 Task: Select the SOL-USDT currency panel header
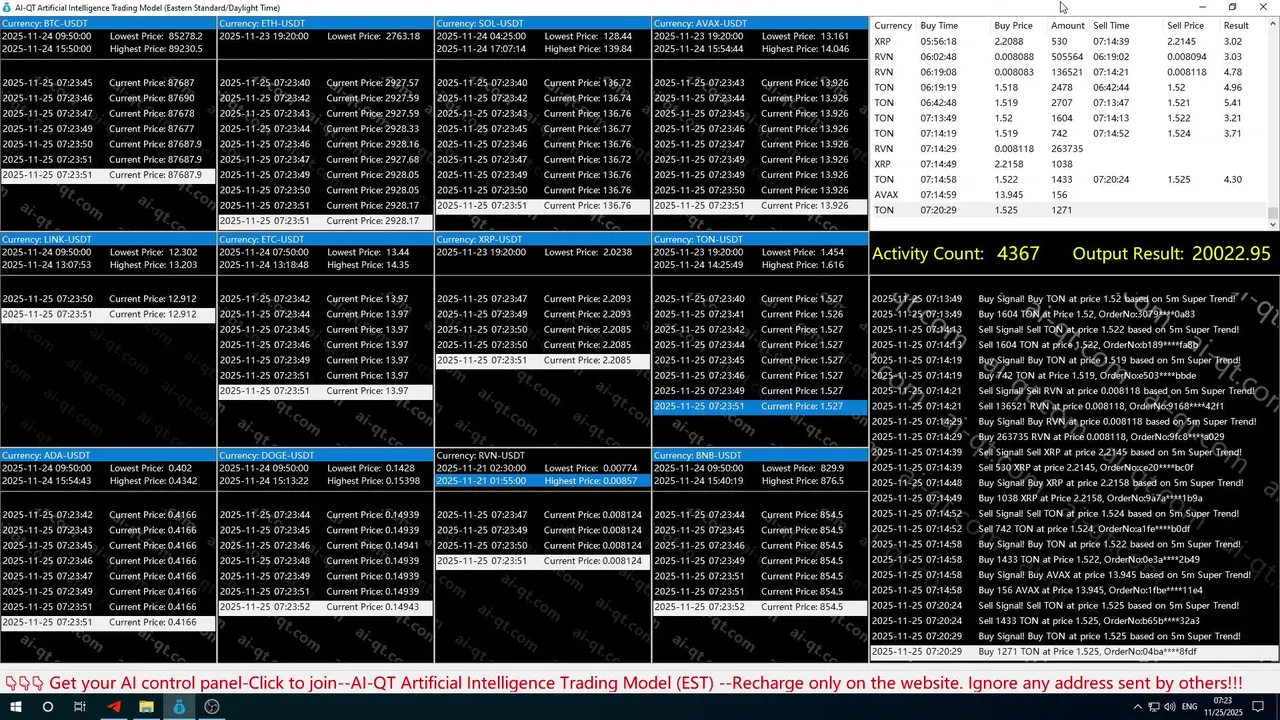pyautogui.click(x=543, y=23)
